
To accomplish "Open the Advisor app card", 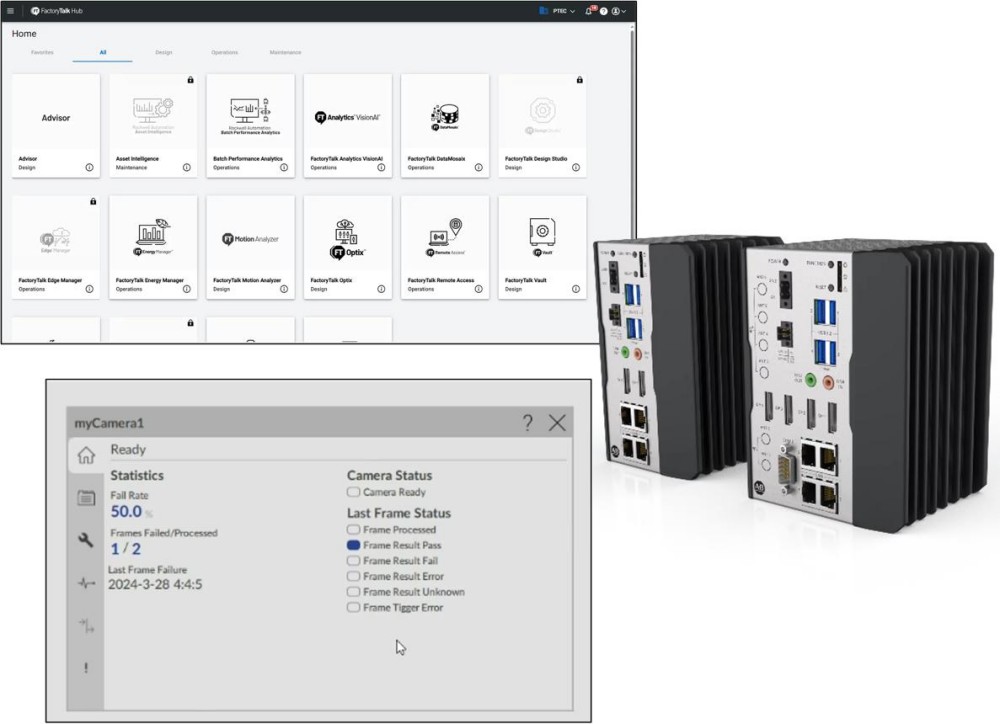I will [55, 125].
